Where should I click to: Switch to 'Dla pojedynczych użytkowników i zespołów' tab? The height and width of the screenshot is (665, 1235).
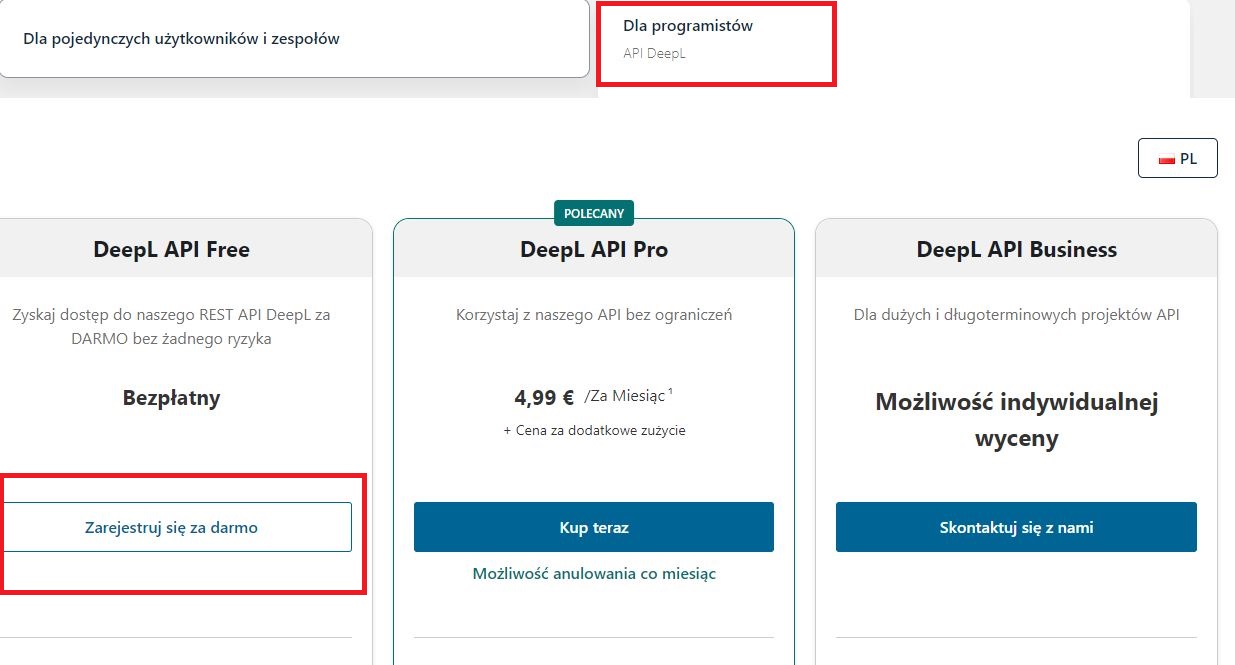294,39
